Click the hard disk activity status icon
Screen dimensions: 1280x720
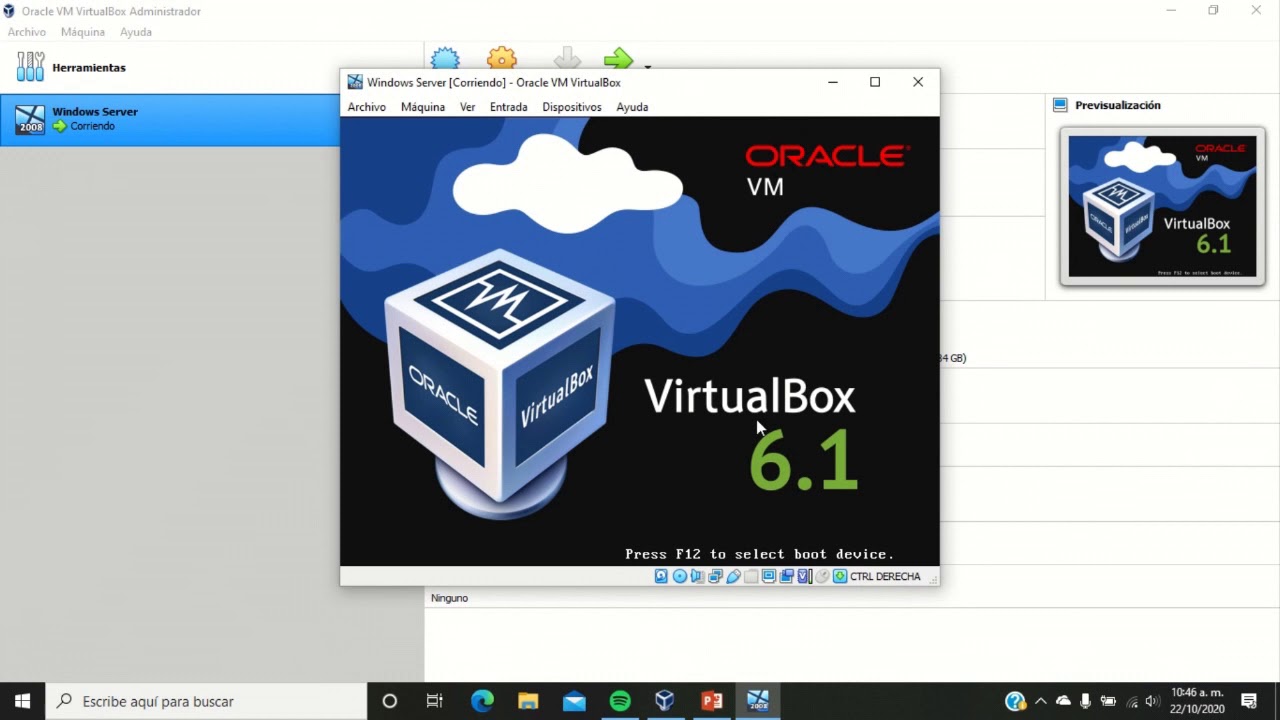tap(661, 576)
